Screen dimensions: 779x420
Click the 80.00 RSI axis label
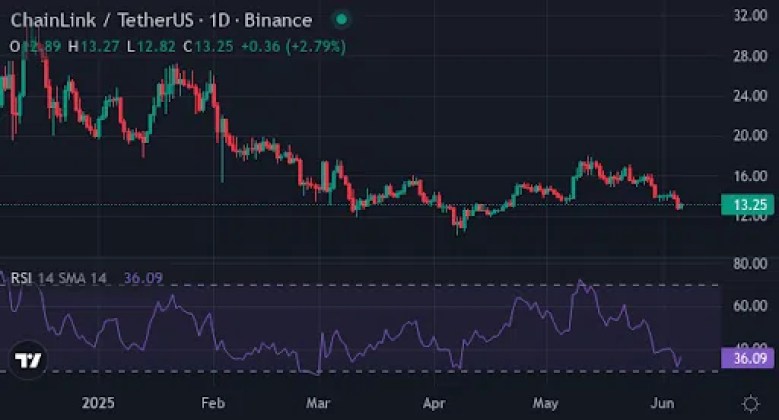tap(748, 264)
